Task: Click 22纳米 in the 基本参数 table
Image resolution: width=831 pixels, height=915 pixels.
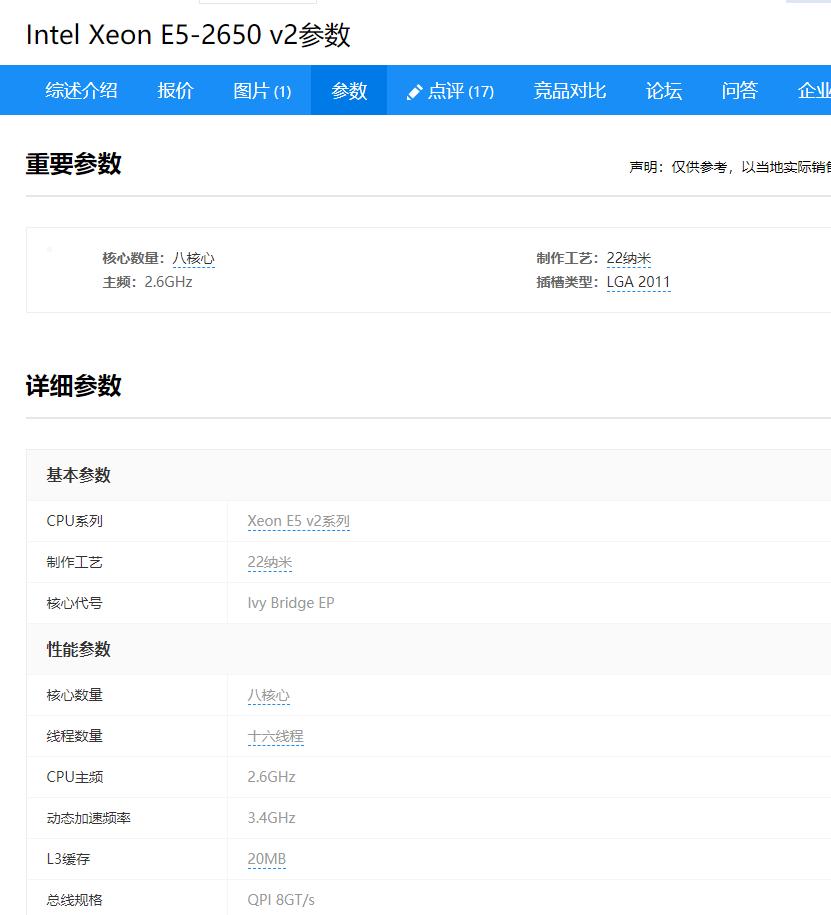Action: point(269,562)
